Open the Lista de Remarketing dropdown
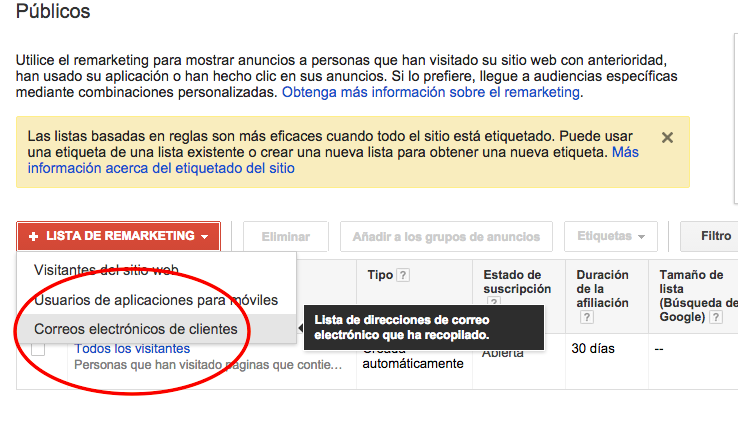738x423 pixels. (119, 236)
